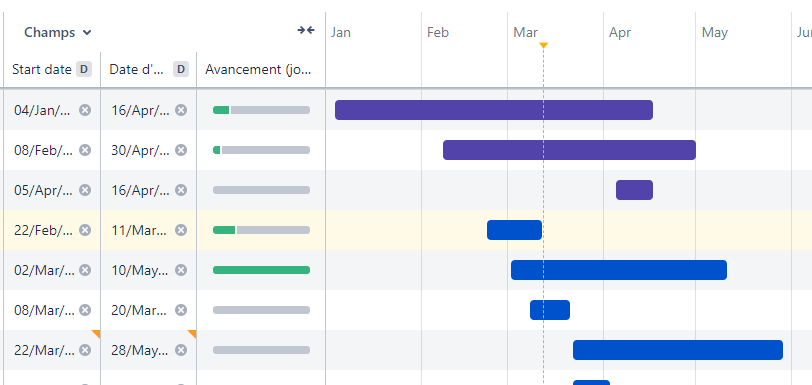This screenshot has width=812, height=385.
Task: Click the 02/Mar start date cell
Action: (x=52, y=270)
